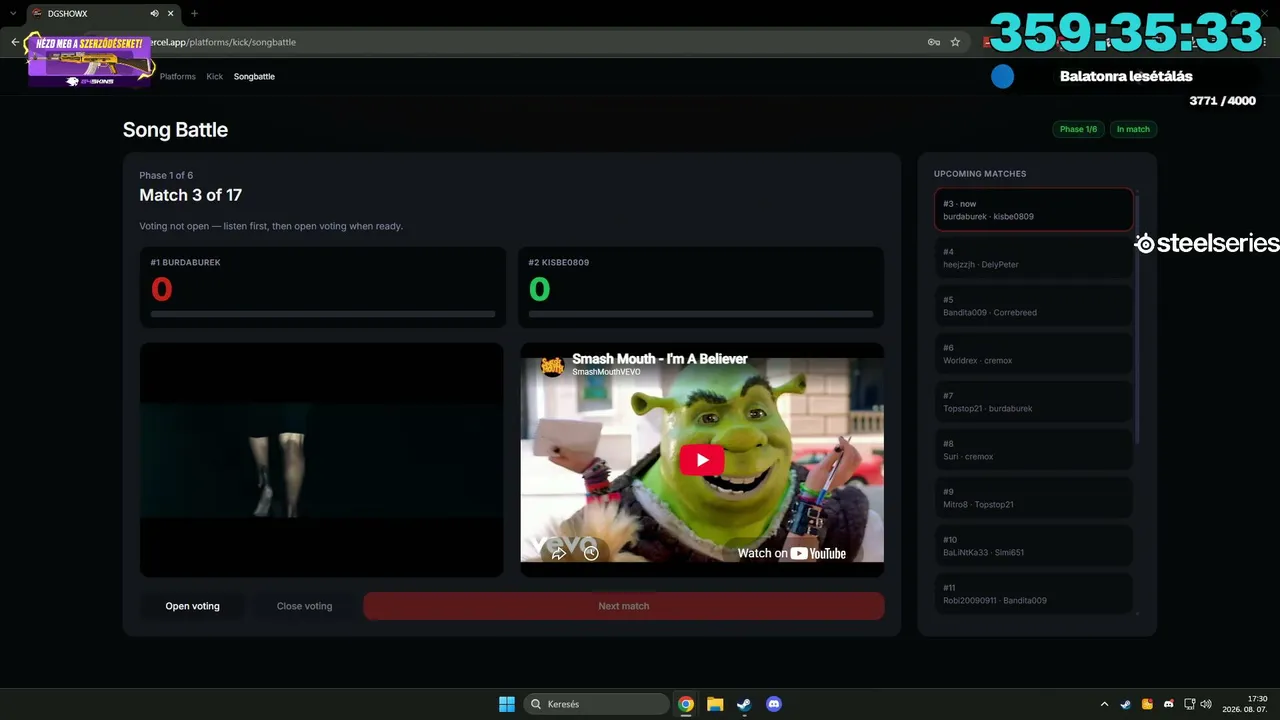The width and height of the screenshot is (1280, 720).
Task: Click the Steam system tray icon
Action: [x=1126, y=704]
